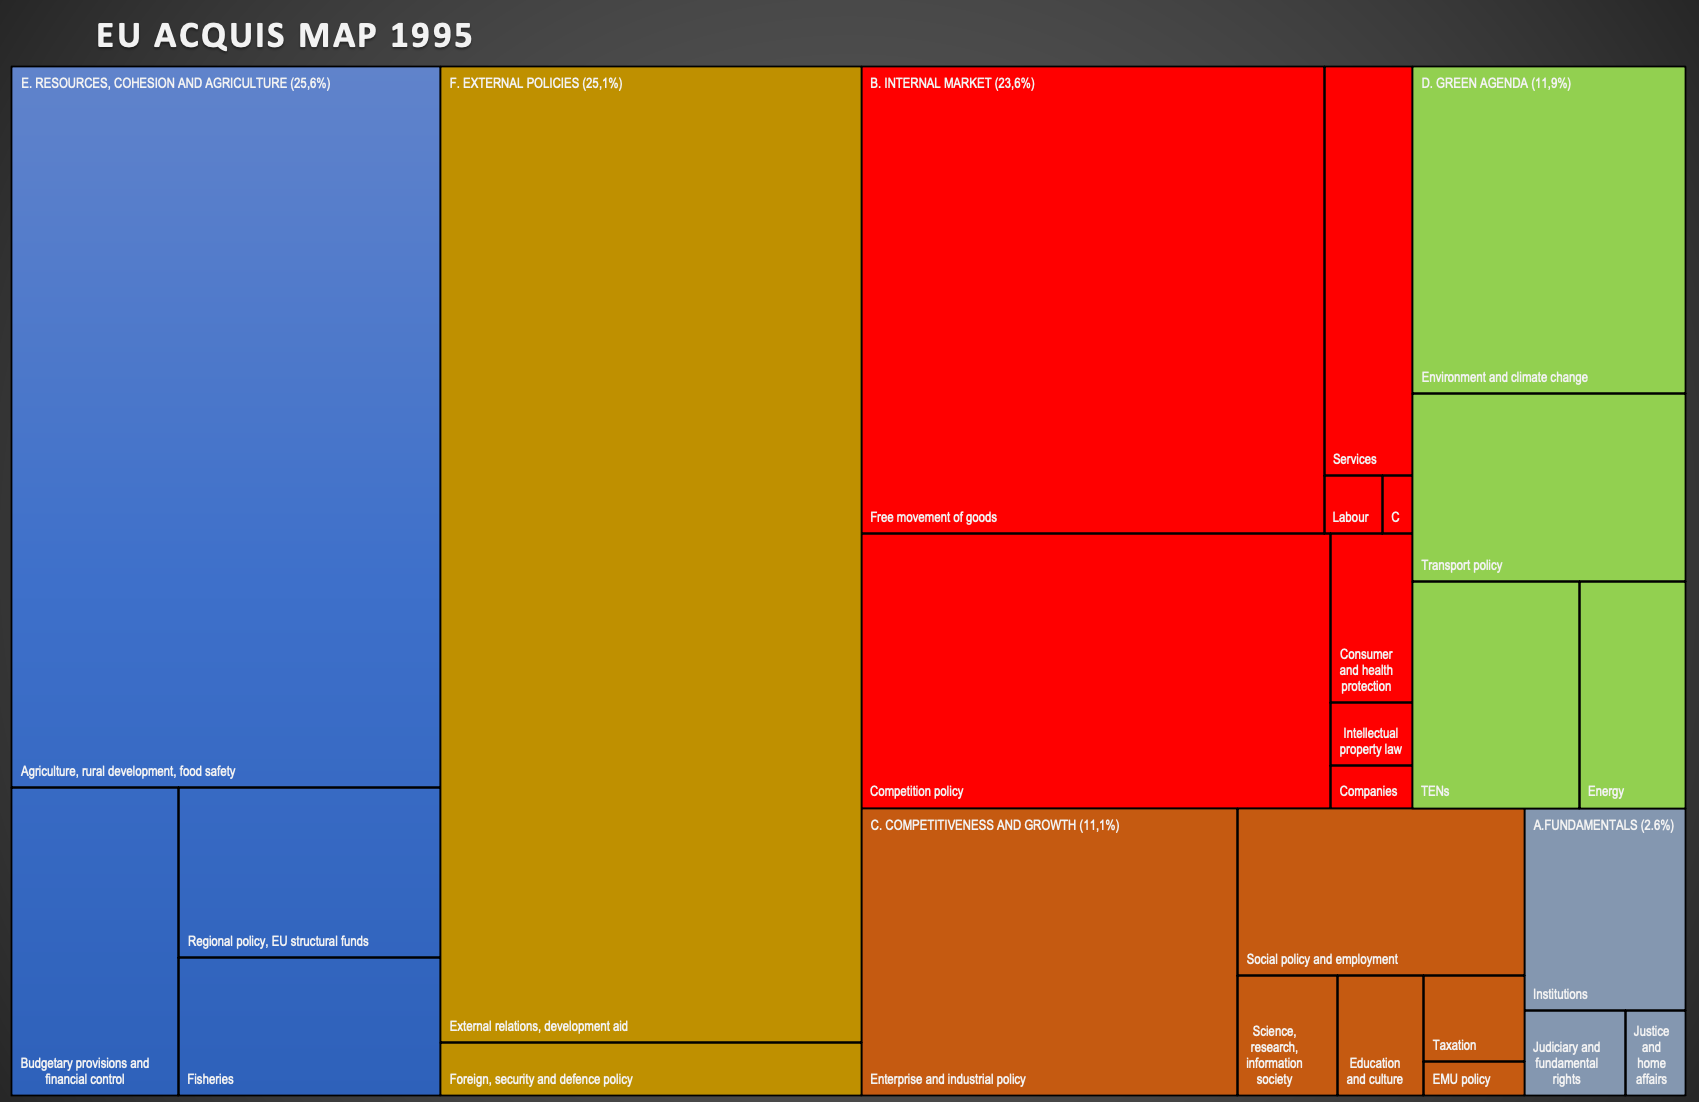Click the Foreign, security and defence policy strip
Image resolution: width=1699 pixels, height=1102 pixels.
coord(650,1069)
